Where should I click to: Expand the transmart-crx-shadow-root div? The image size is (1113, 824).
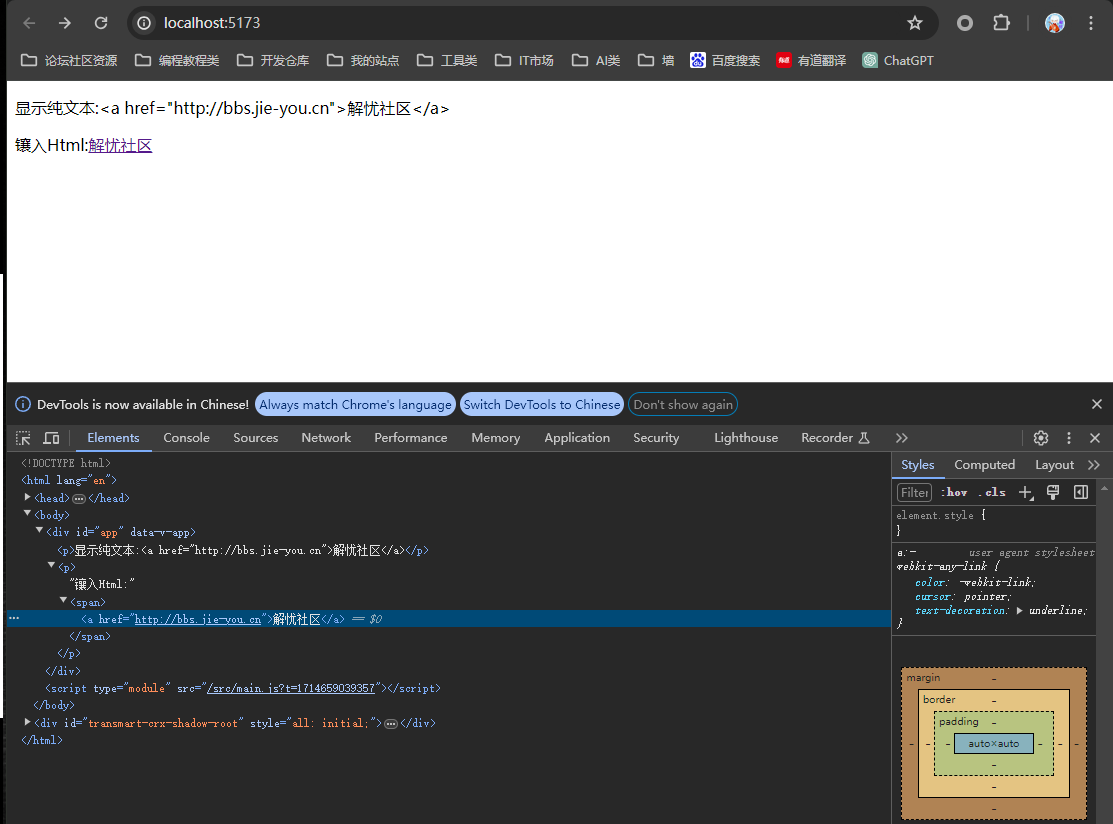click(x=28, y=722)
